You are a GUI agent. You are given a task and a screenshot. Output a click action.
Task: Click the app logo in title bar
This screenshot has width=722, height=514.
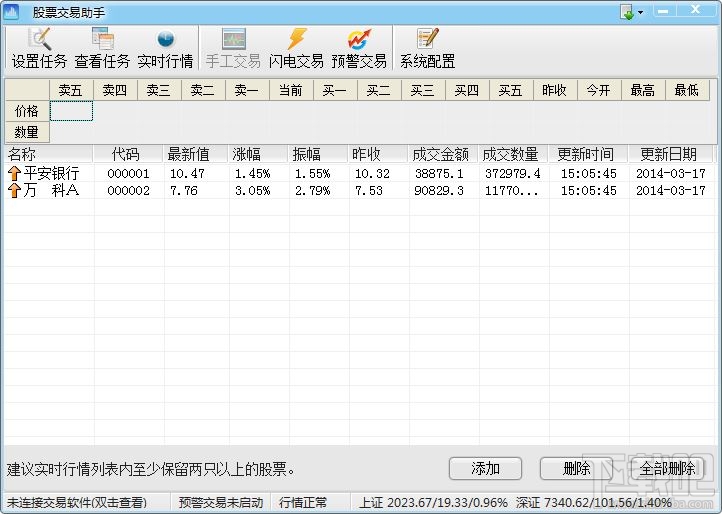[x=11, y=12]
